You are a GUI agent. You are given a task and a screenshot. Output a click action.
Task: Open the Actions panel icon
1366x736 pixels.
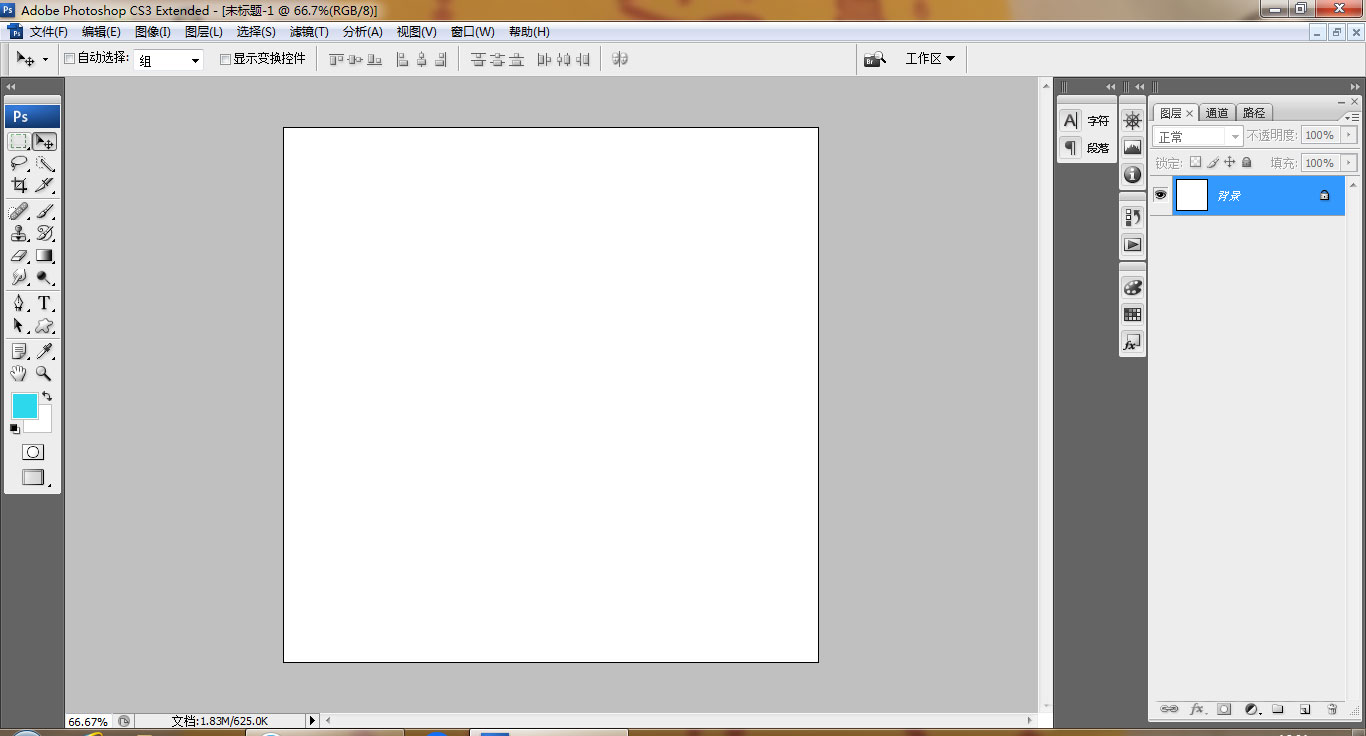(x=1132, y=244)
